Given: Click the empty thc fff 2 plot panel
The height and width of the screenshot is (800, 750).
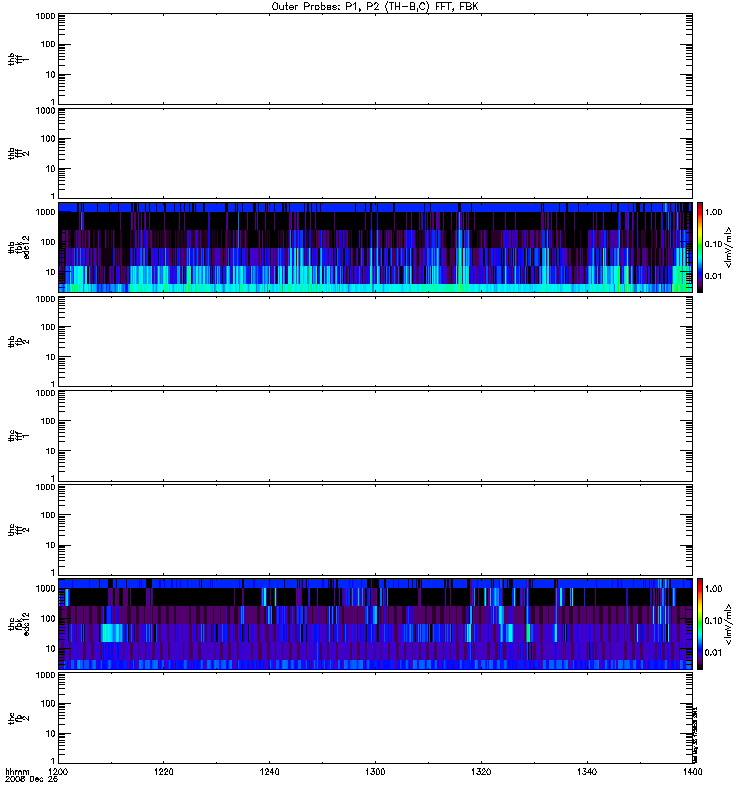Looking at the screenshot, I should coord(375,530).
